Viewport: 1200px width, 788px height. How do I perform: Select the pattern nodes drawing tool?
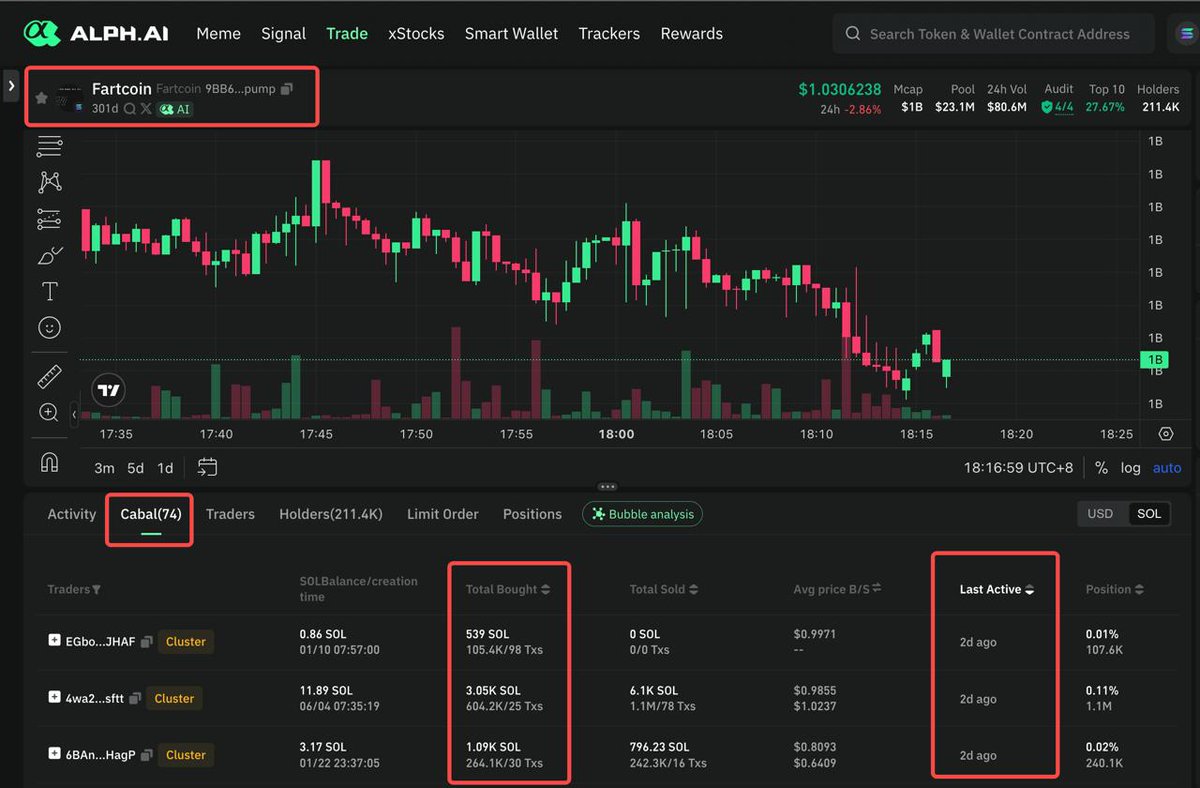(x=49, y=182)
